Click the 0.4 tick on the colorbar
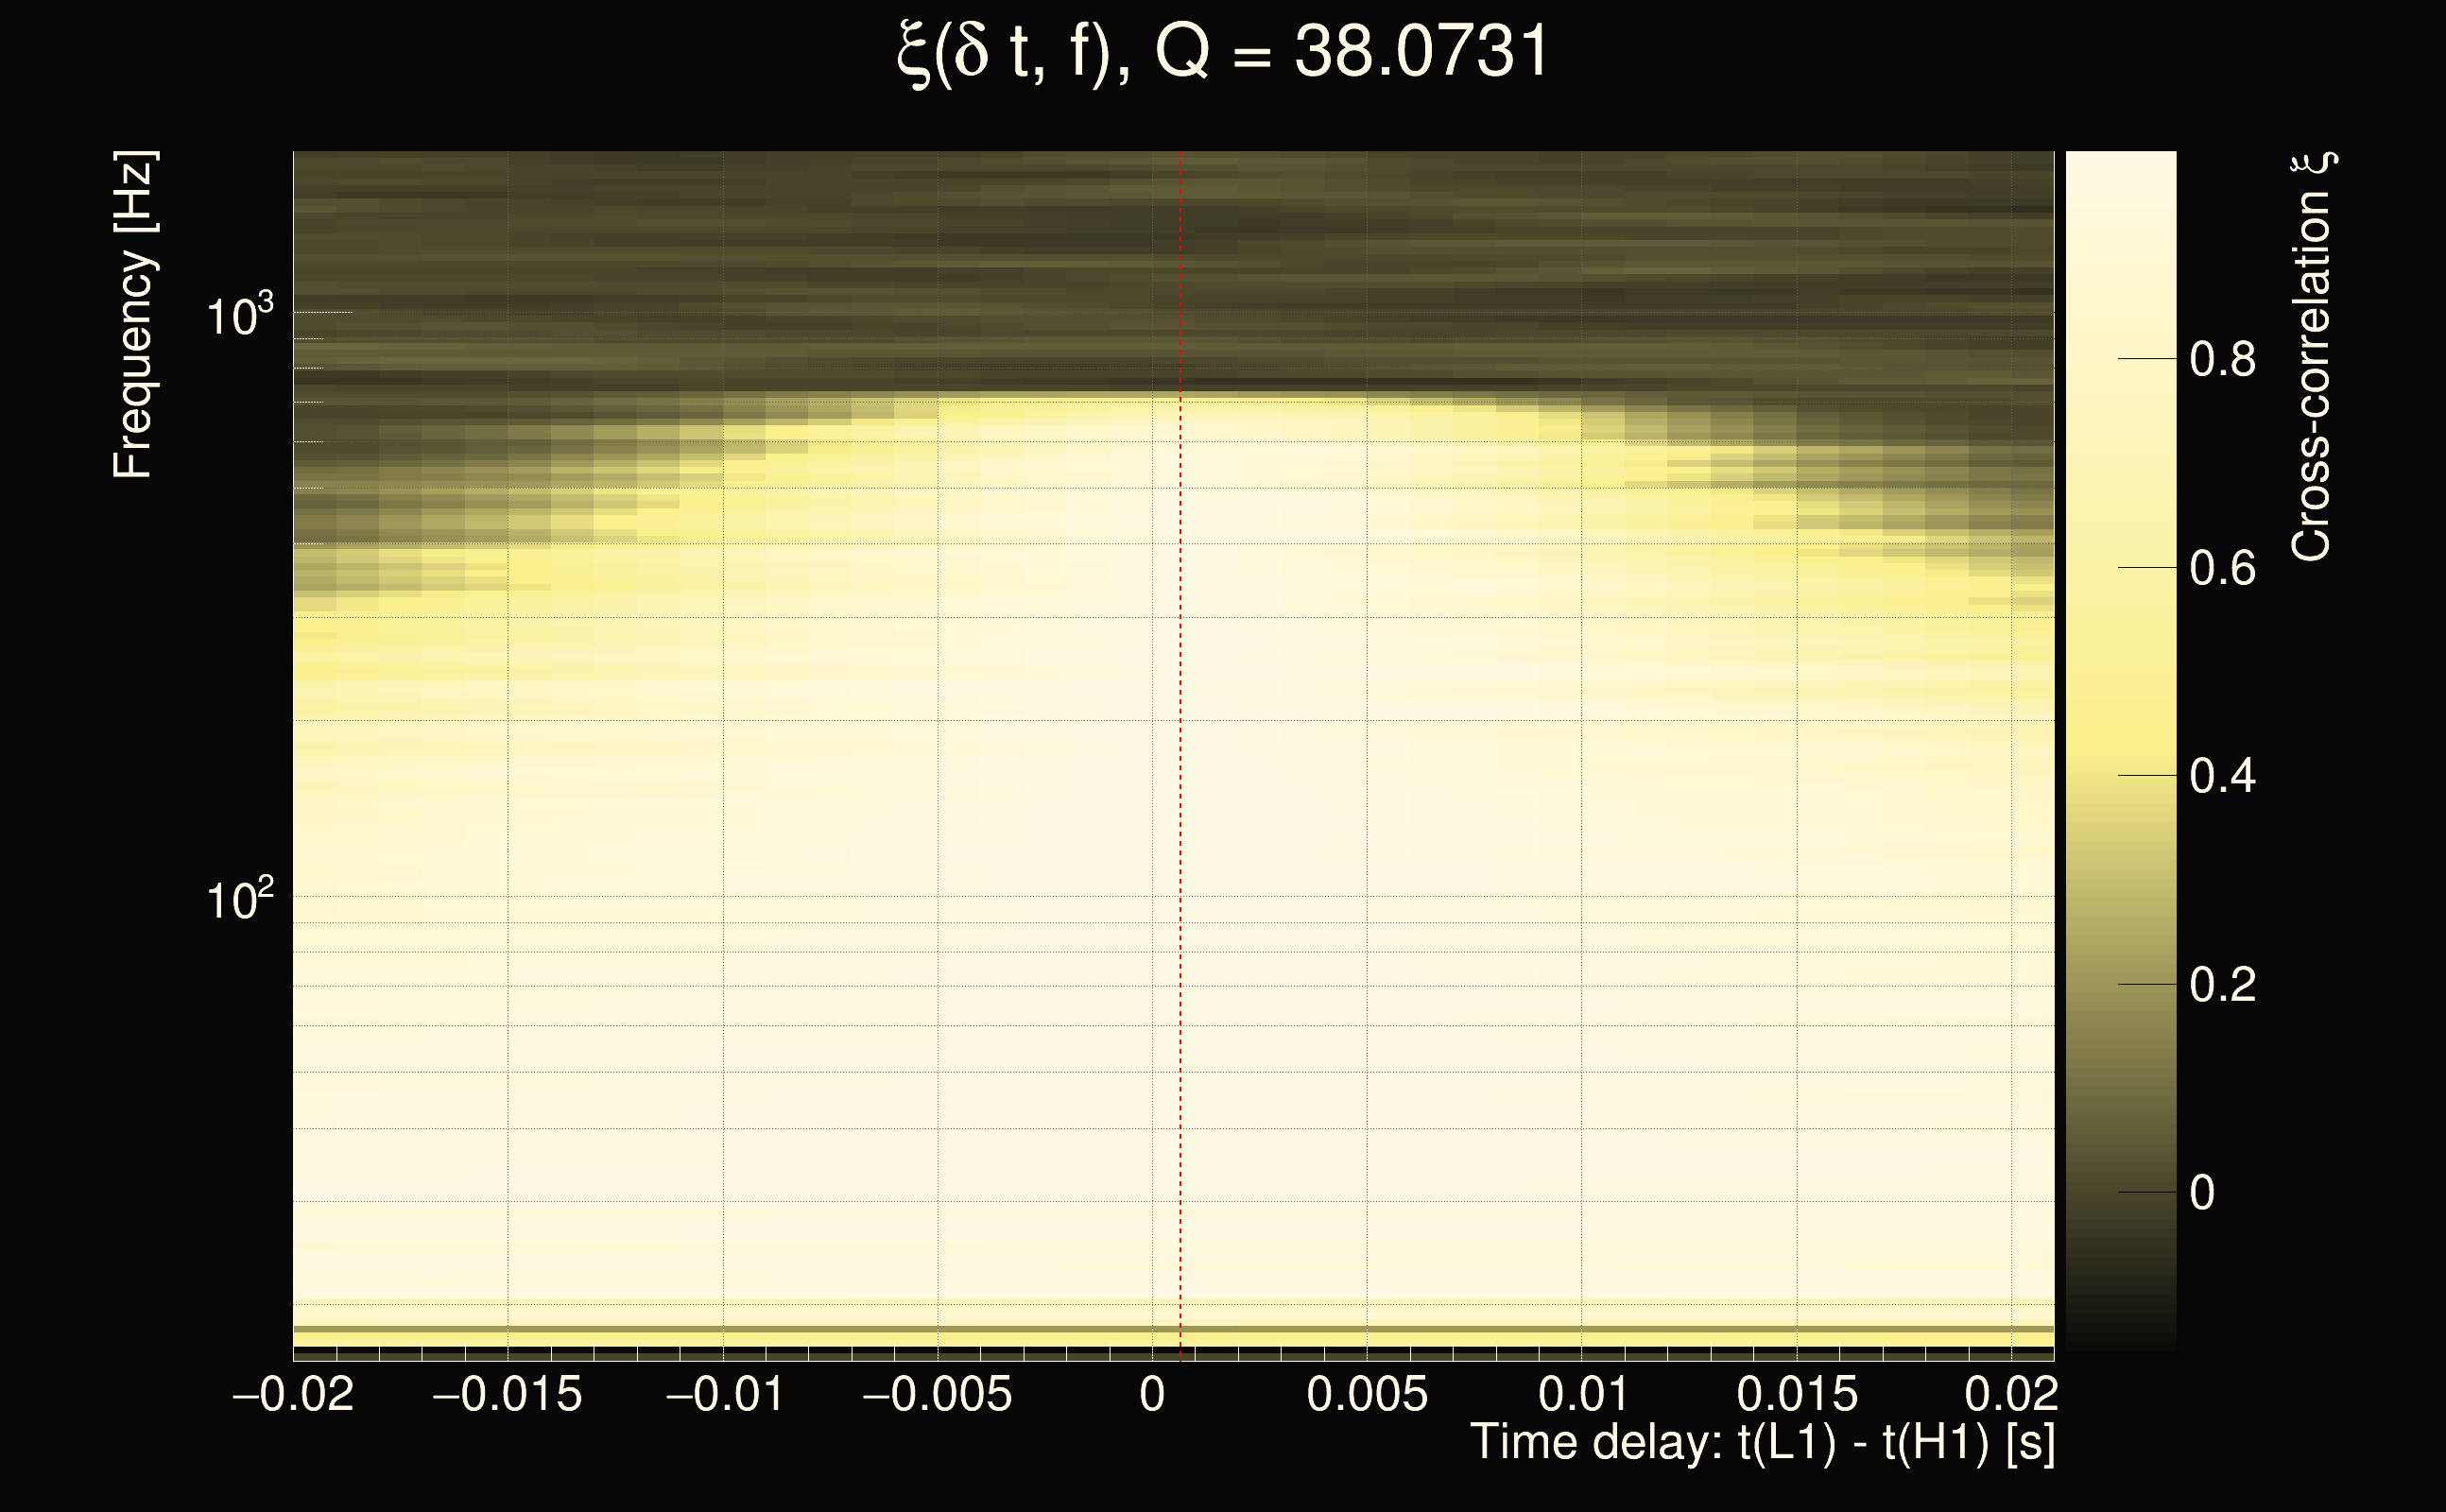This screenshot has width=2446, height=1512. click(2222, 776)
